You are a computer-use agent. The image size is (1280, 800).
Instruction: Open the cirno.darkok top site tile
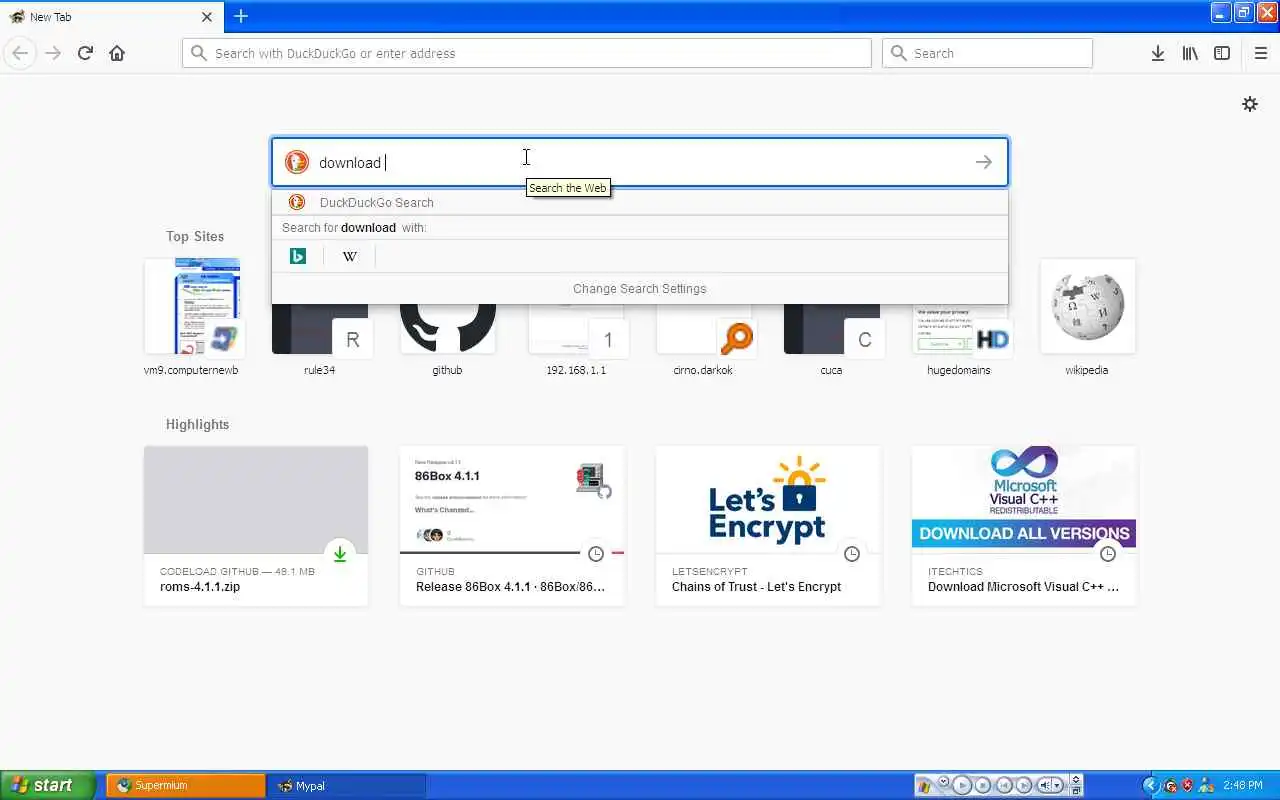coord(704,340)
